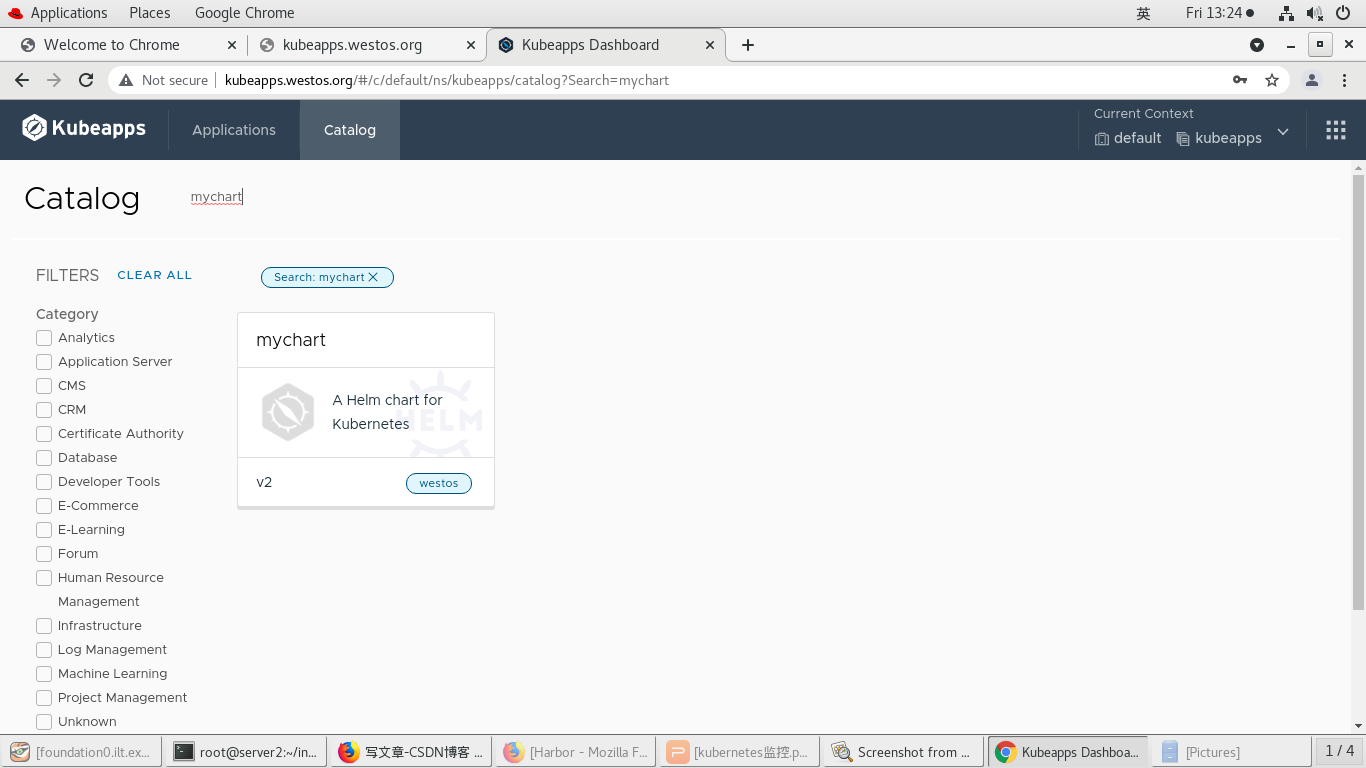Click the system volume icon

coord(1315,13)
